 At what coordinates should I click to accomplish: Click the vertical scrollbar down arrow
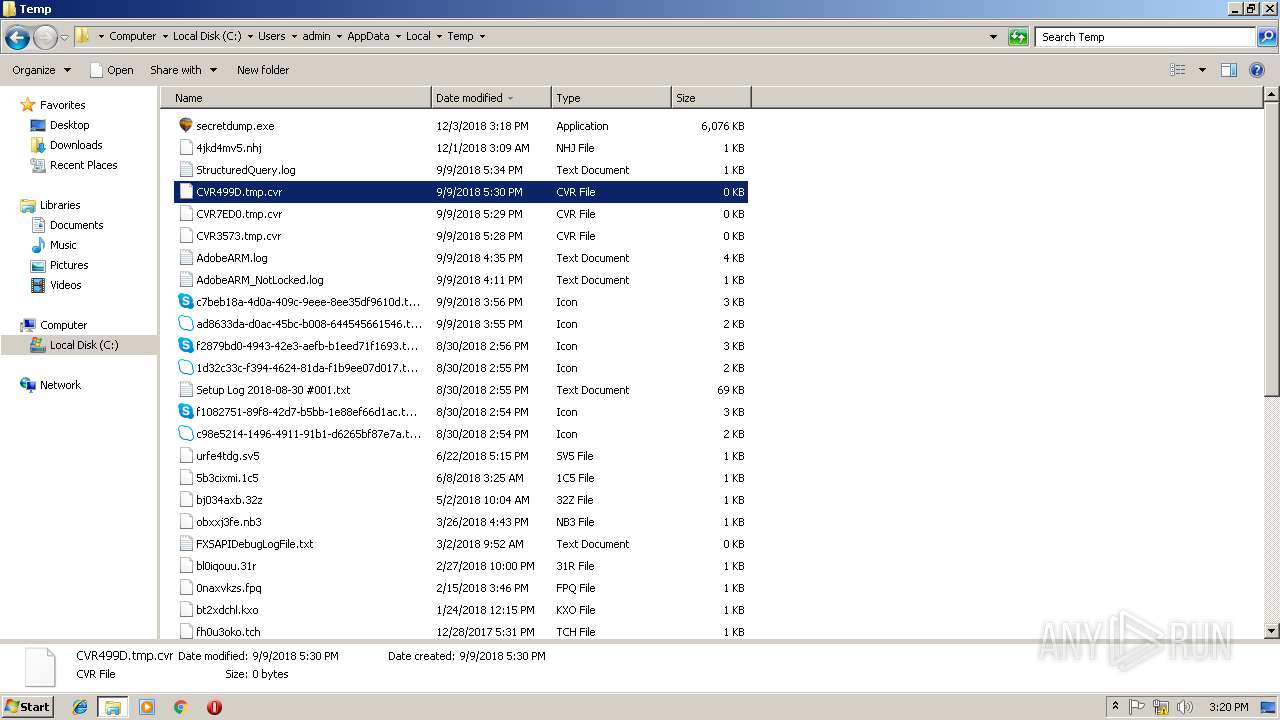(1272, 631)
